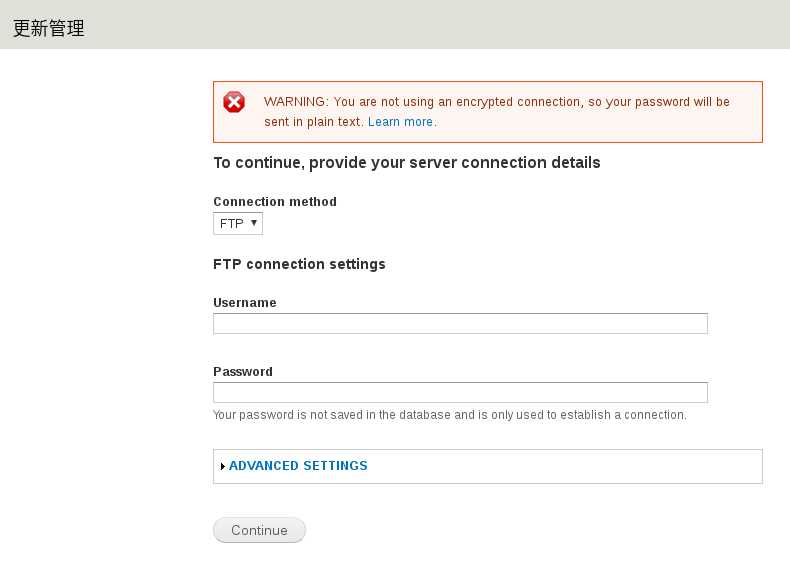Click the password not saved description text
The image size is (790, 579).
click(x=449, y=415)
